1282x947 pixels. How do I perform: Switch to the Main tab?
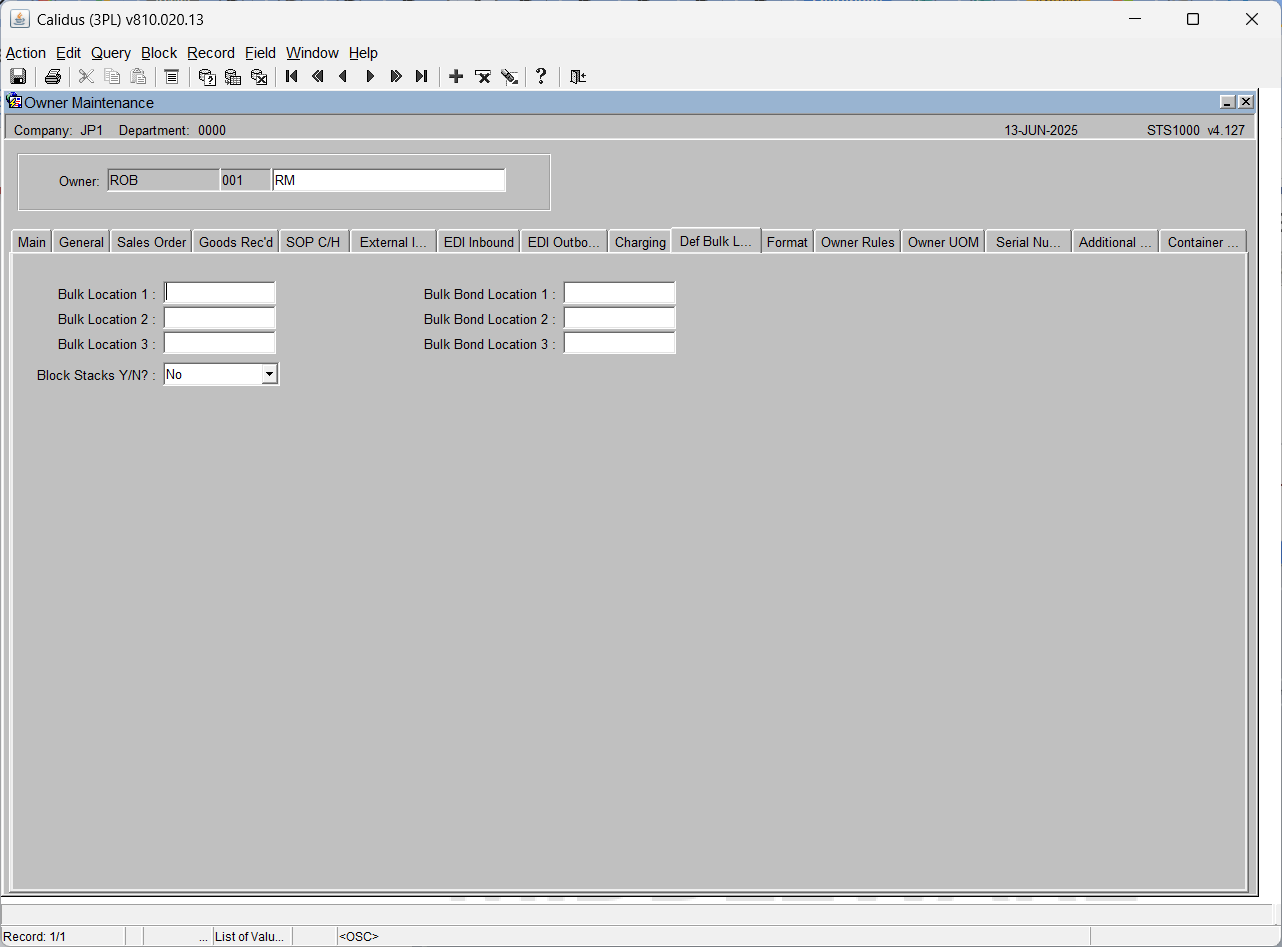[32, 242]
